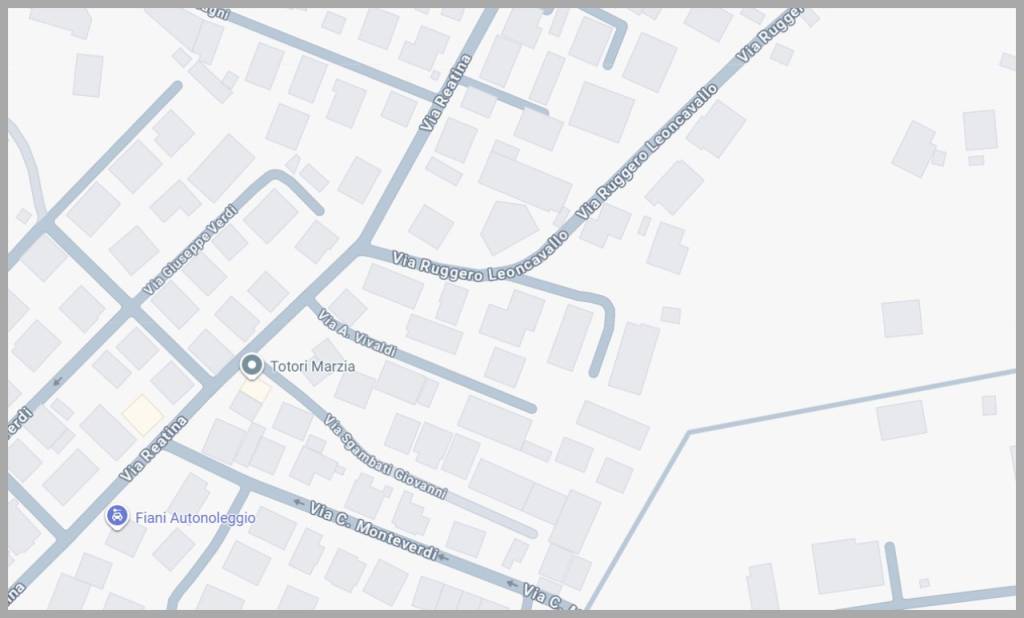Screen dimensions: 1024x618
Task: Select the Fiani Autonoleggio car rental icon
Action: point(117,517)
